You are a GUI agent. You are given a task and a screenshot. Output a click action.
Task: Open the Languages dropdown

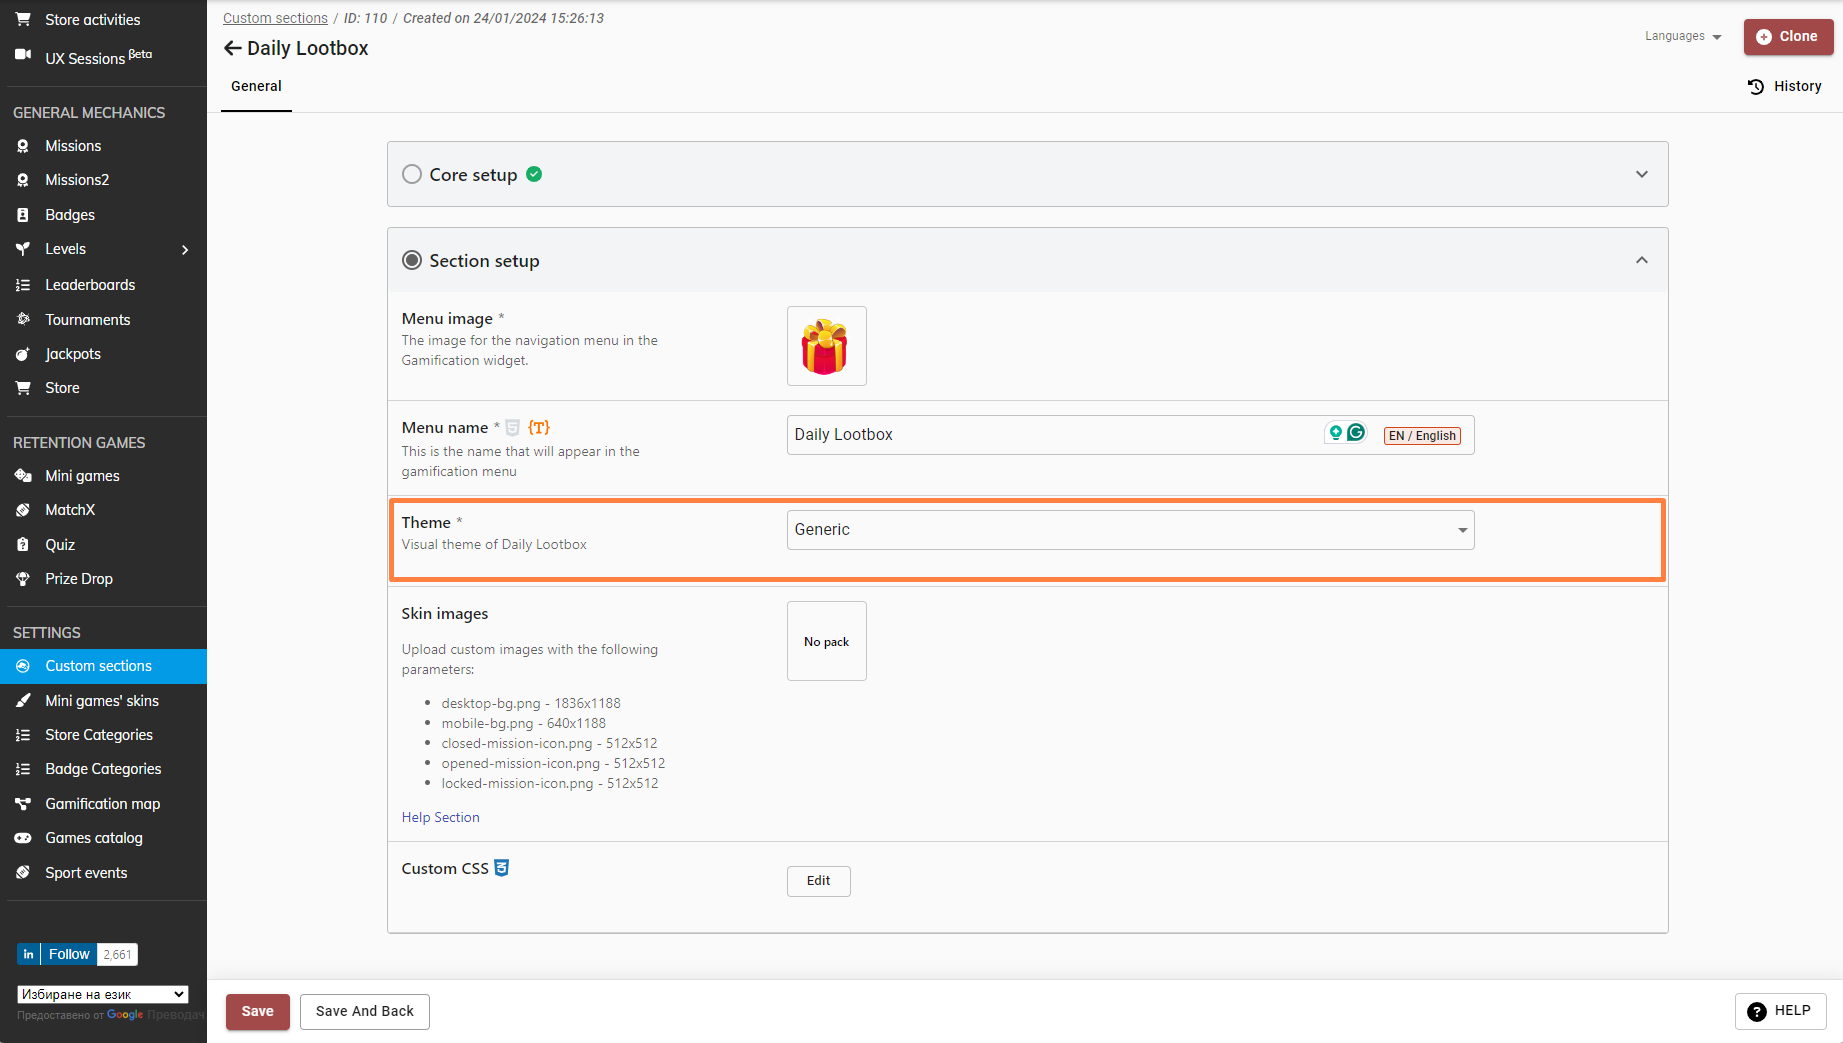pyautogui.click(x=1683, y=36)
